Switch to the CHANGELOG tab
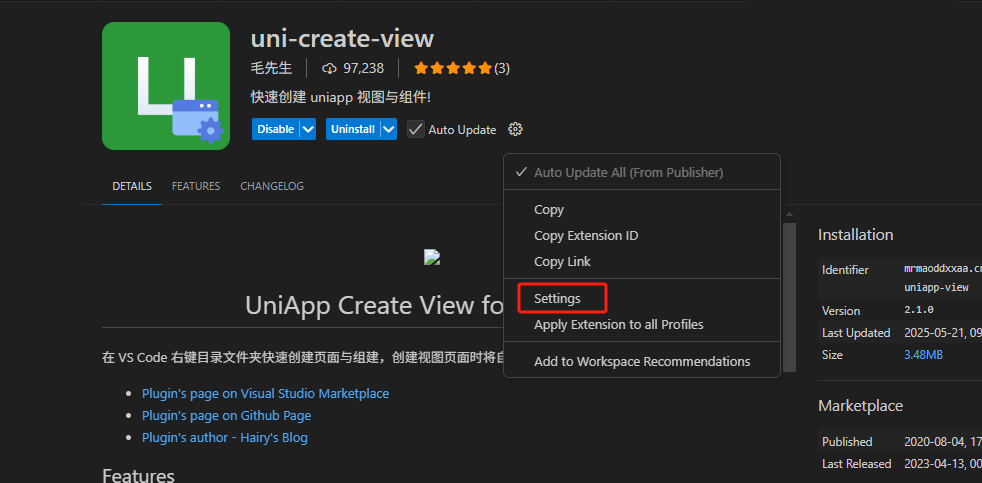The image size is (982, 483). [x=272, y=186]
